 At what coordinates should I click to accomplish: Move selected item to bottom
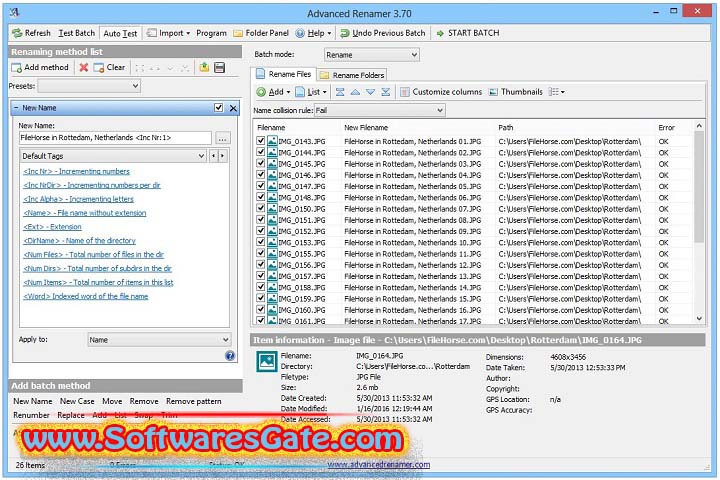(386, 92)
